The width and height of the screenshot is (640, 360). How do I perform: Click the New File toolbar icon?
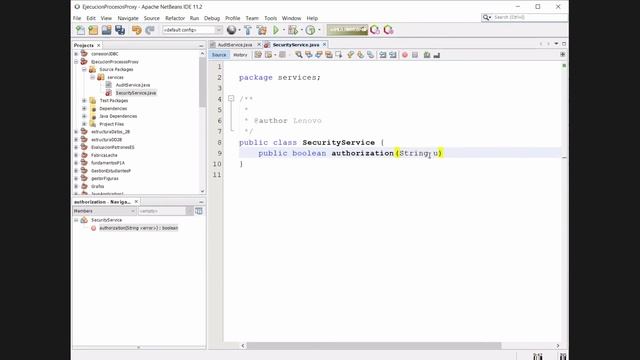point(80,30)
